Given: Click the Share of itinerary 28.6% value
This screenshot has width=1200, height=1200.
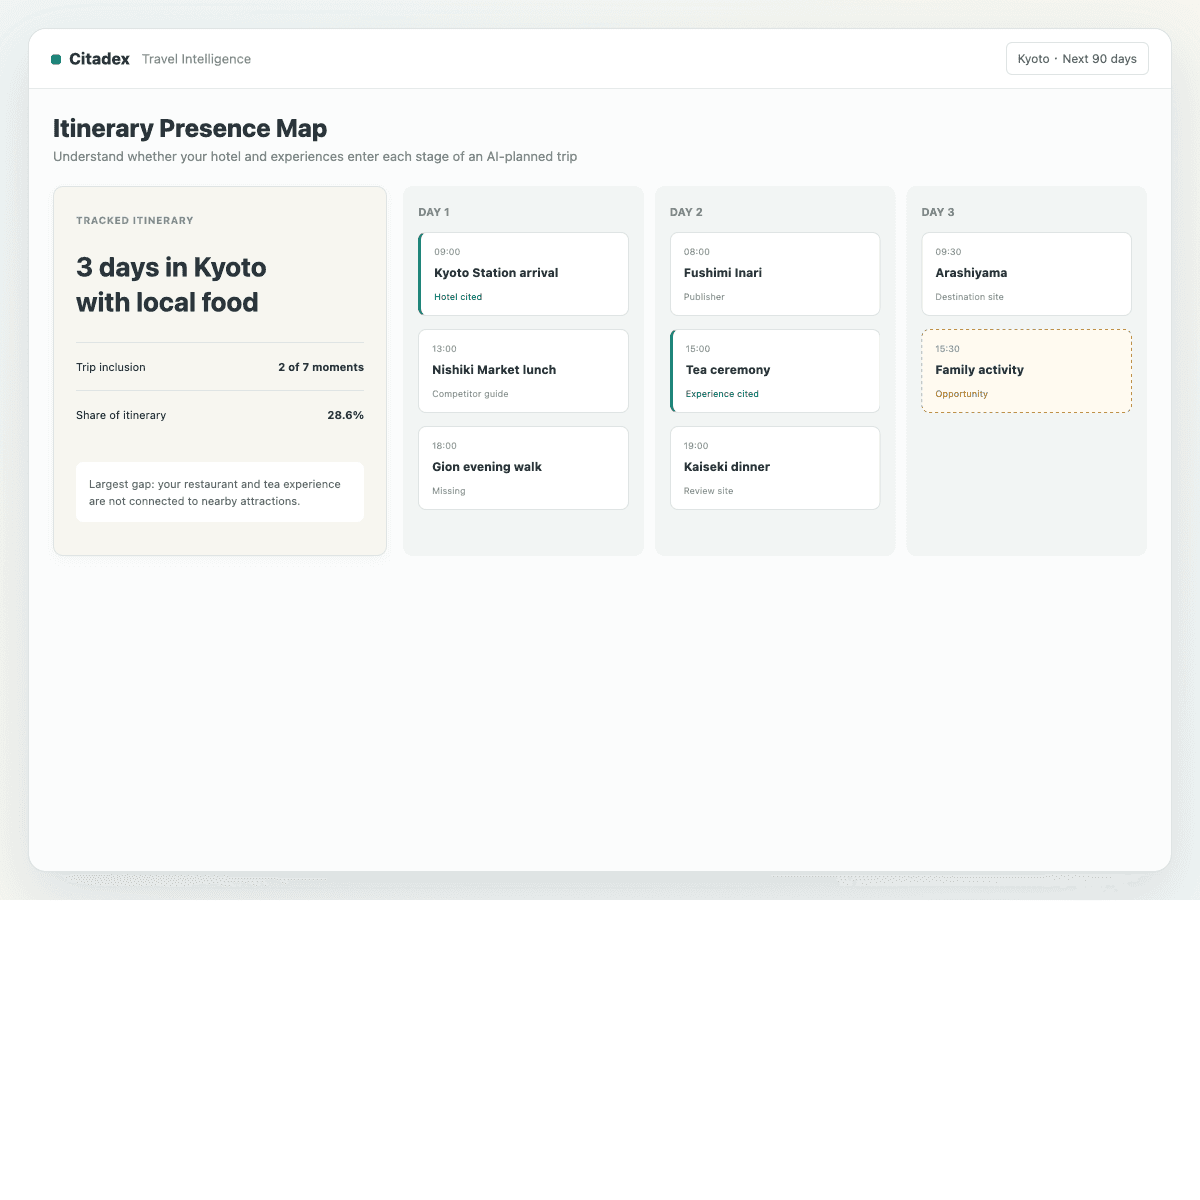Looking at the screenshot, I should (345, 415).
